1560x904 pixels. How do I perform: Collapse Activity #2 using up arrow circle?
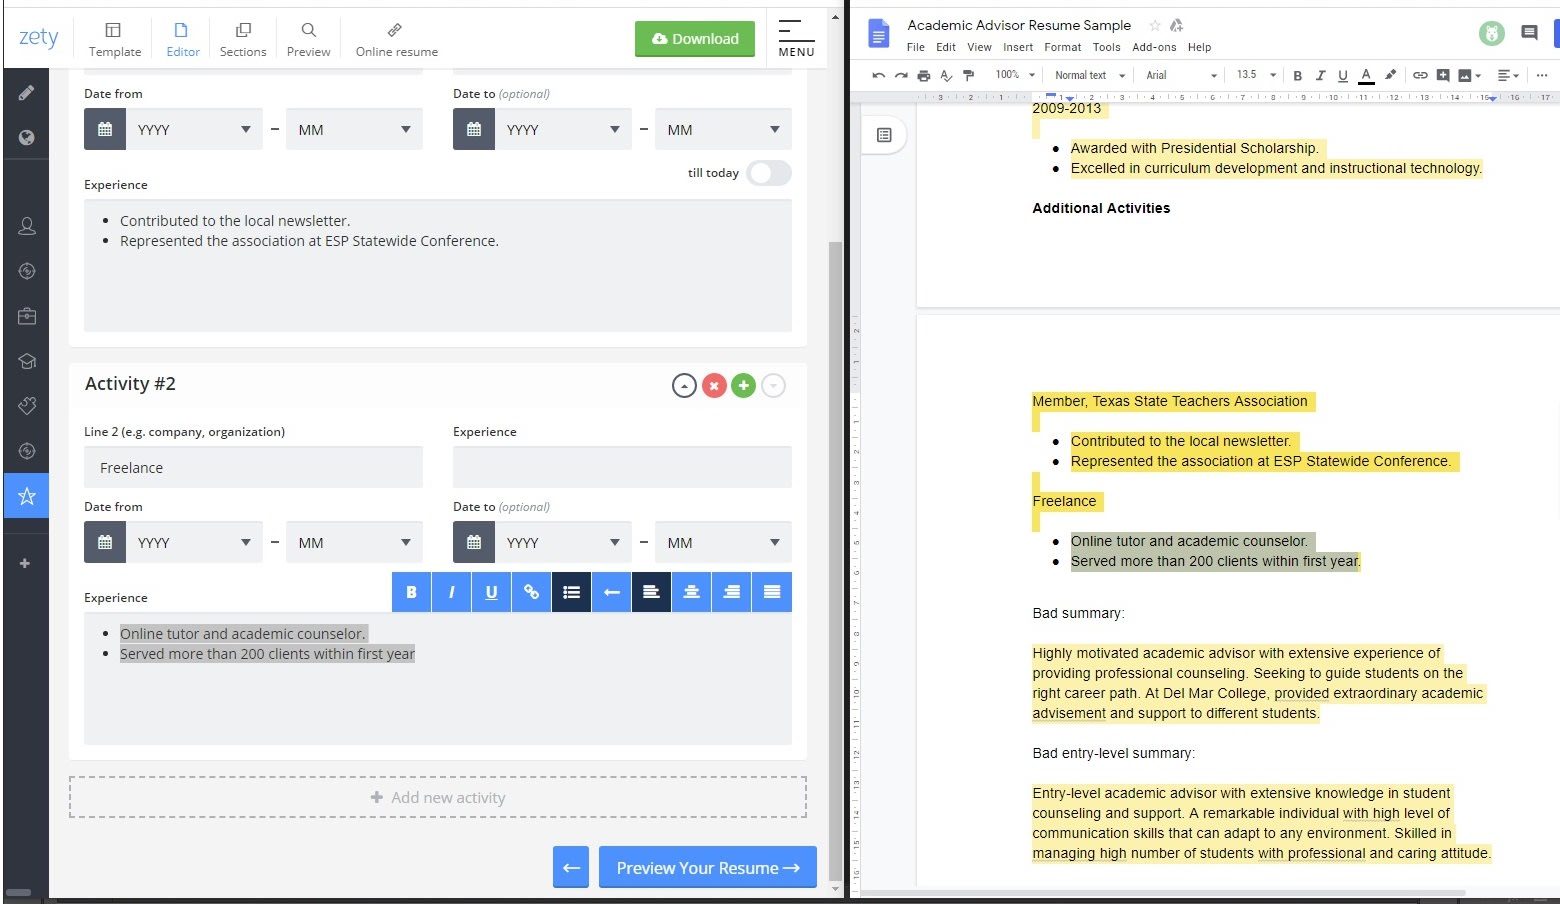pos(684,386)
